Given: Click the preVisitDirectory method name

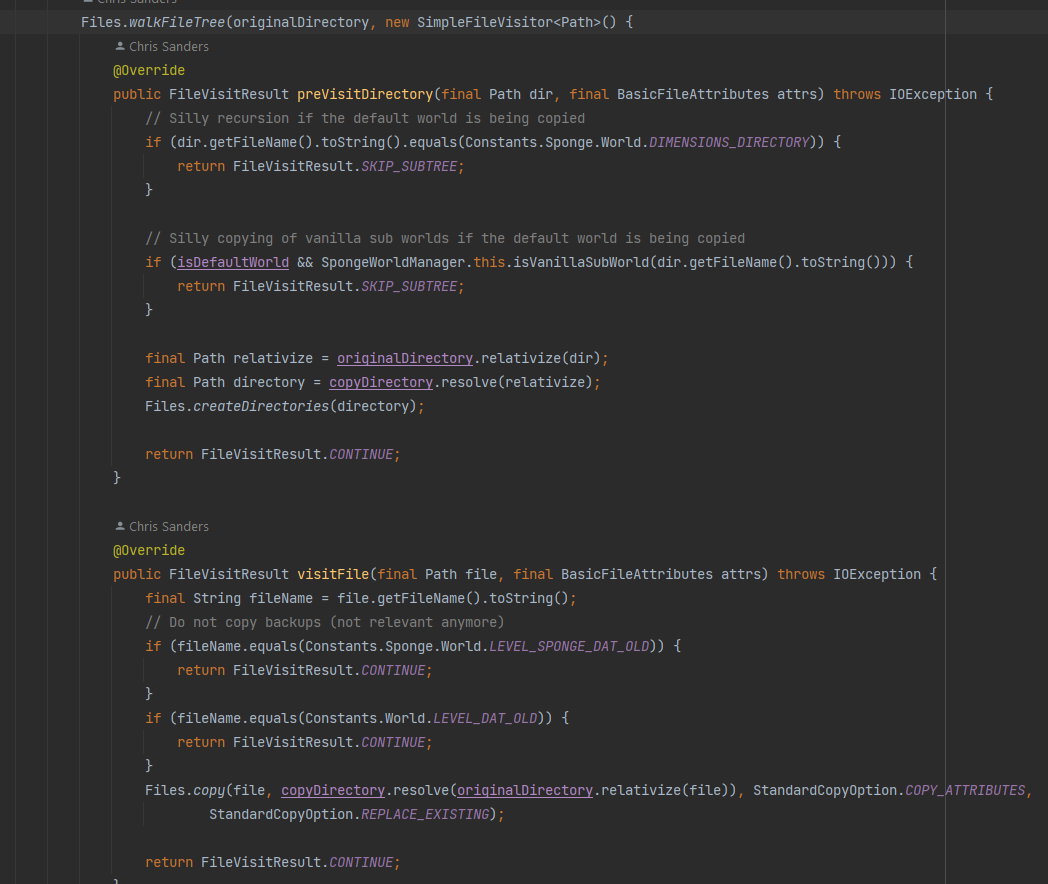Looking at the screenshot, I should (x=365, y=94).
